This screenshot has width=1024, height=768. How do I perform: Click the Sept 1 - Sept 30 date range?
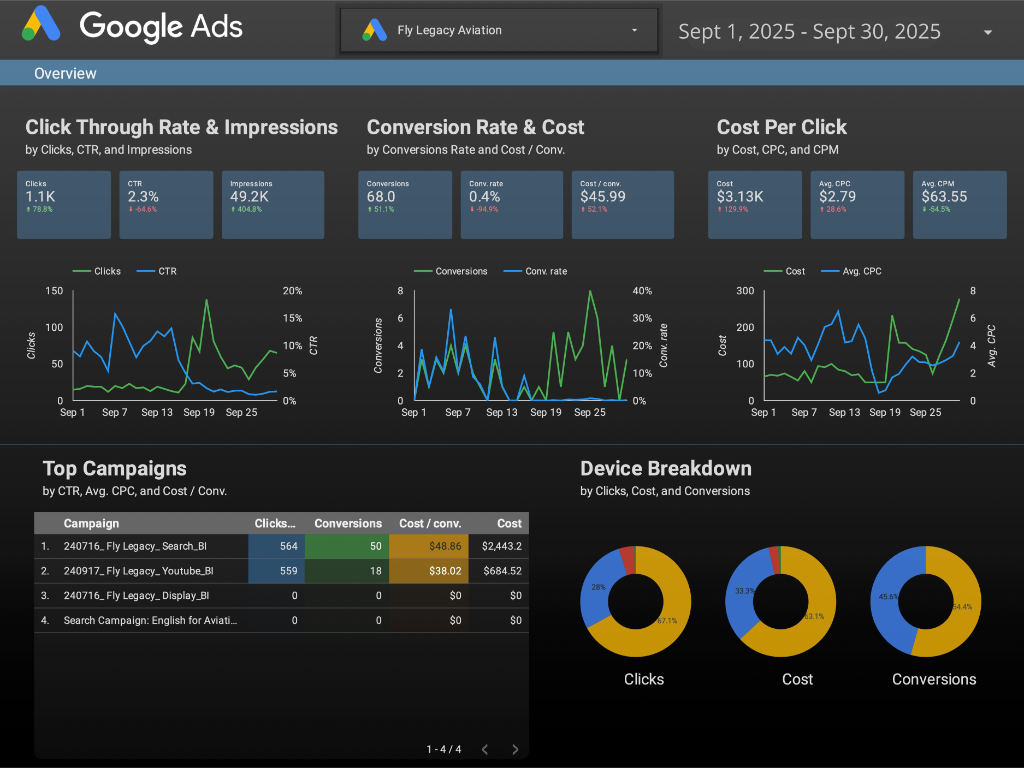point(809,31)
